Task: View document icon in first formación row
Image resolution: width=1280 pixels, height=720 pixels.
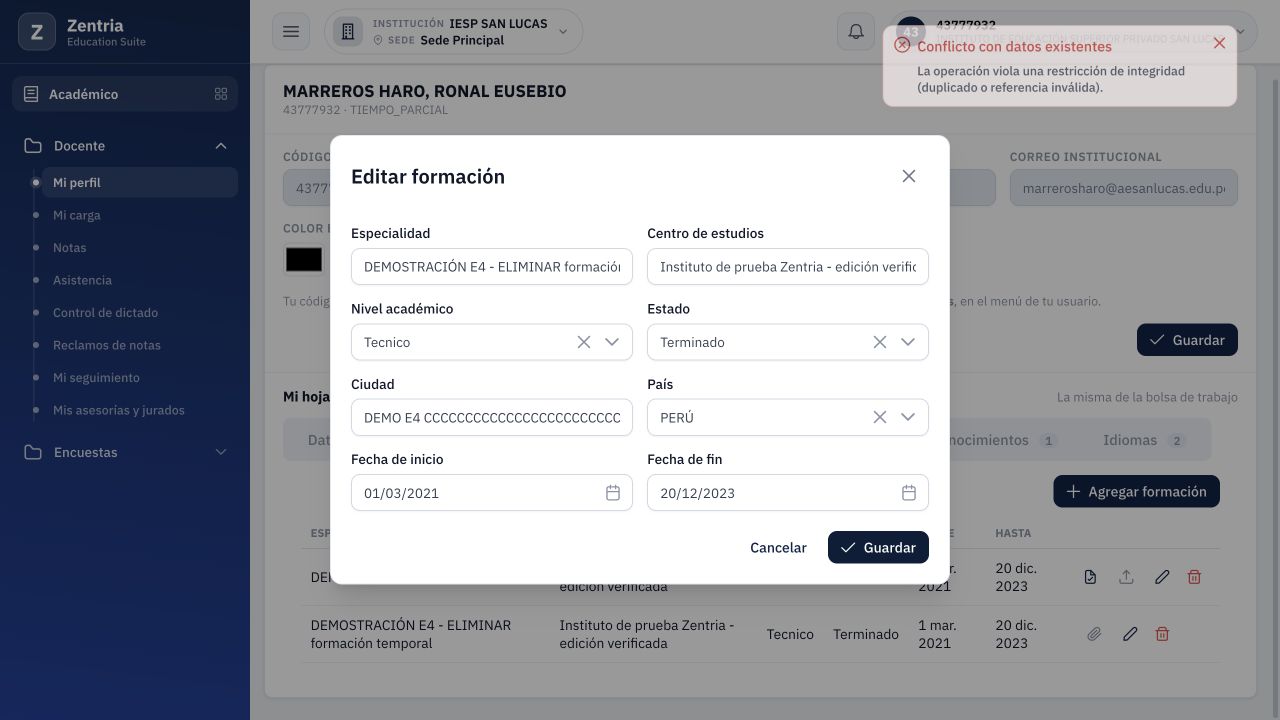Action: click(x=1090, y=577)
